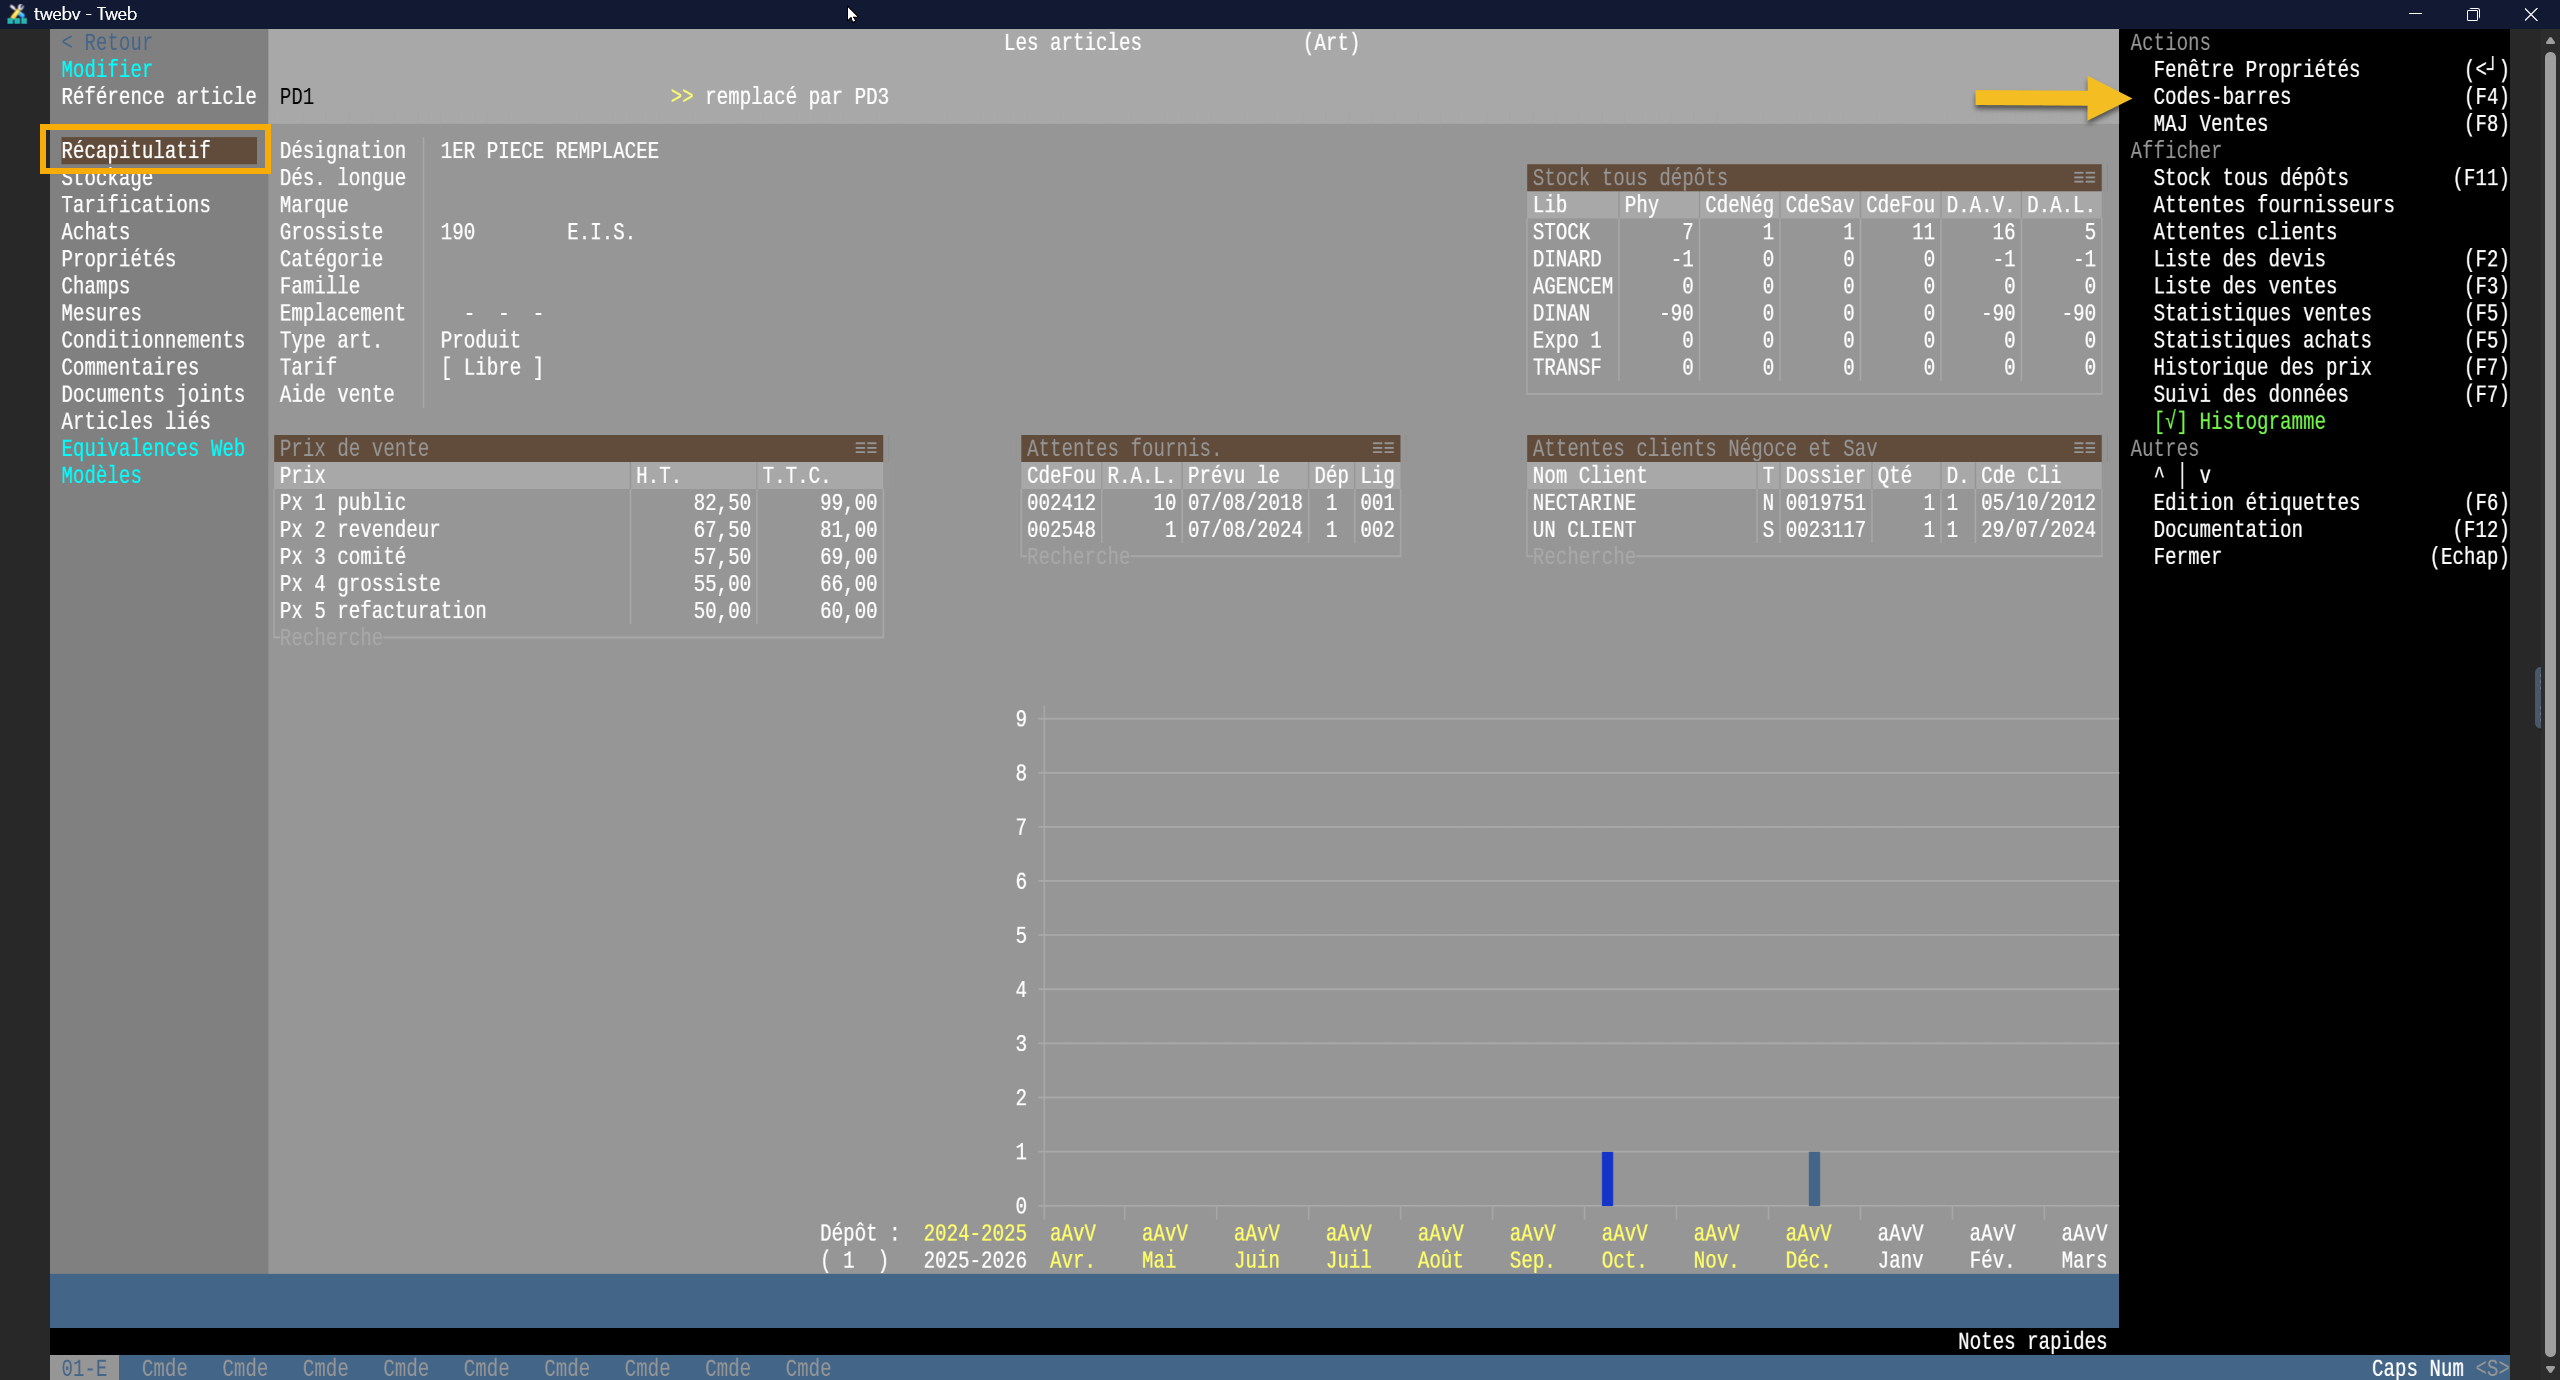Select the 01-E session tab
2560x1380 pixels.
84,1367
